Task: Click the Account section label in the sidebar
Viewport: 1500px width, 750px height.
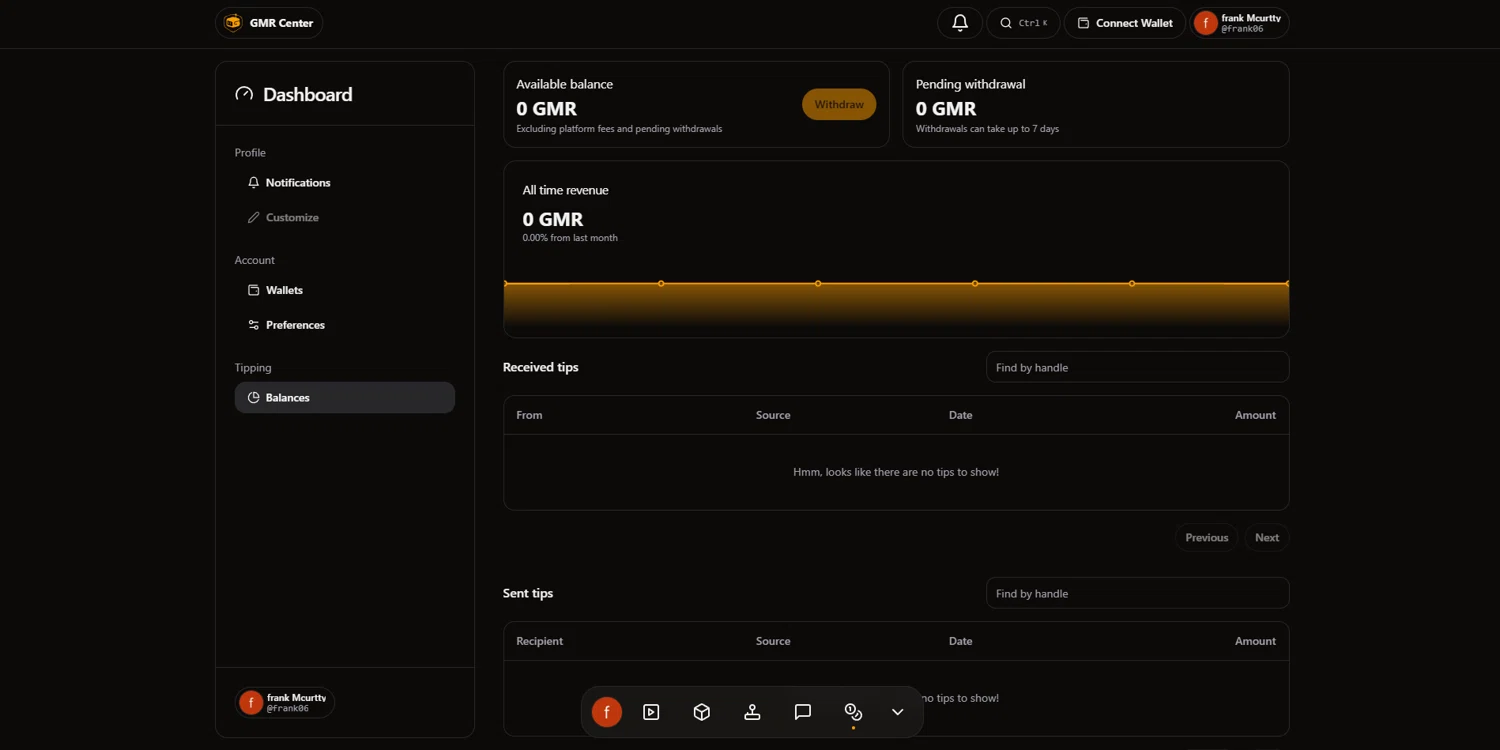Action: click(x=254, y=260)
